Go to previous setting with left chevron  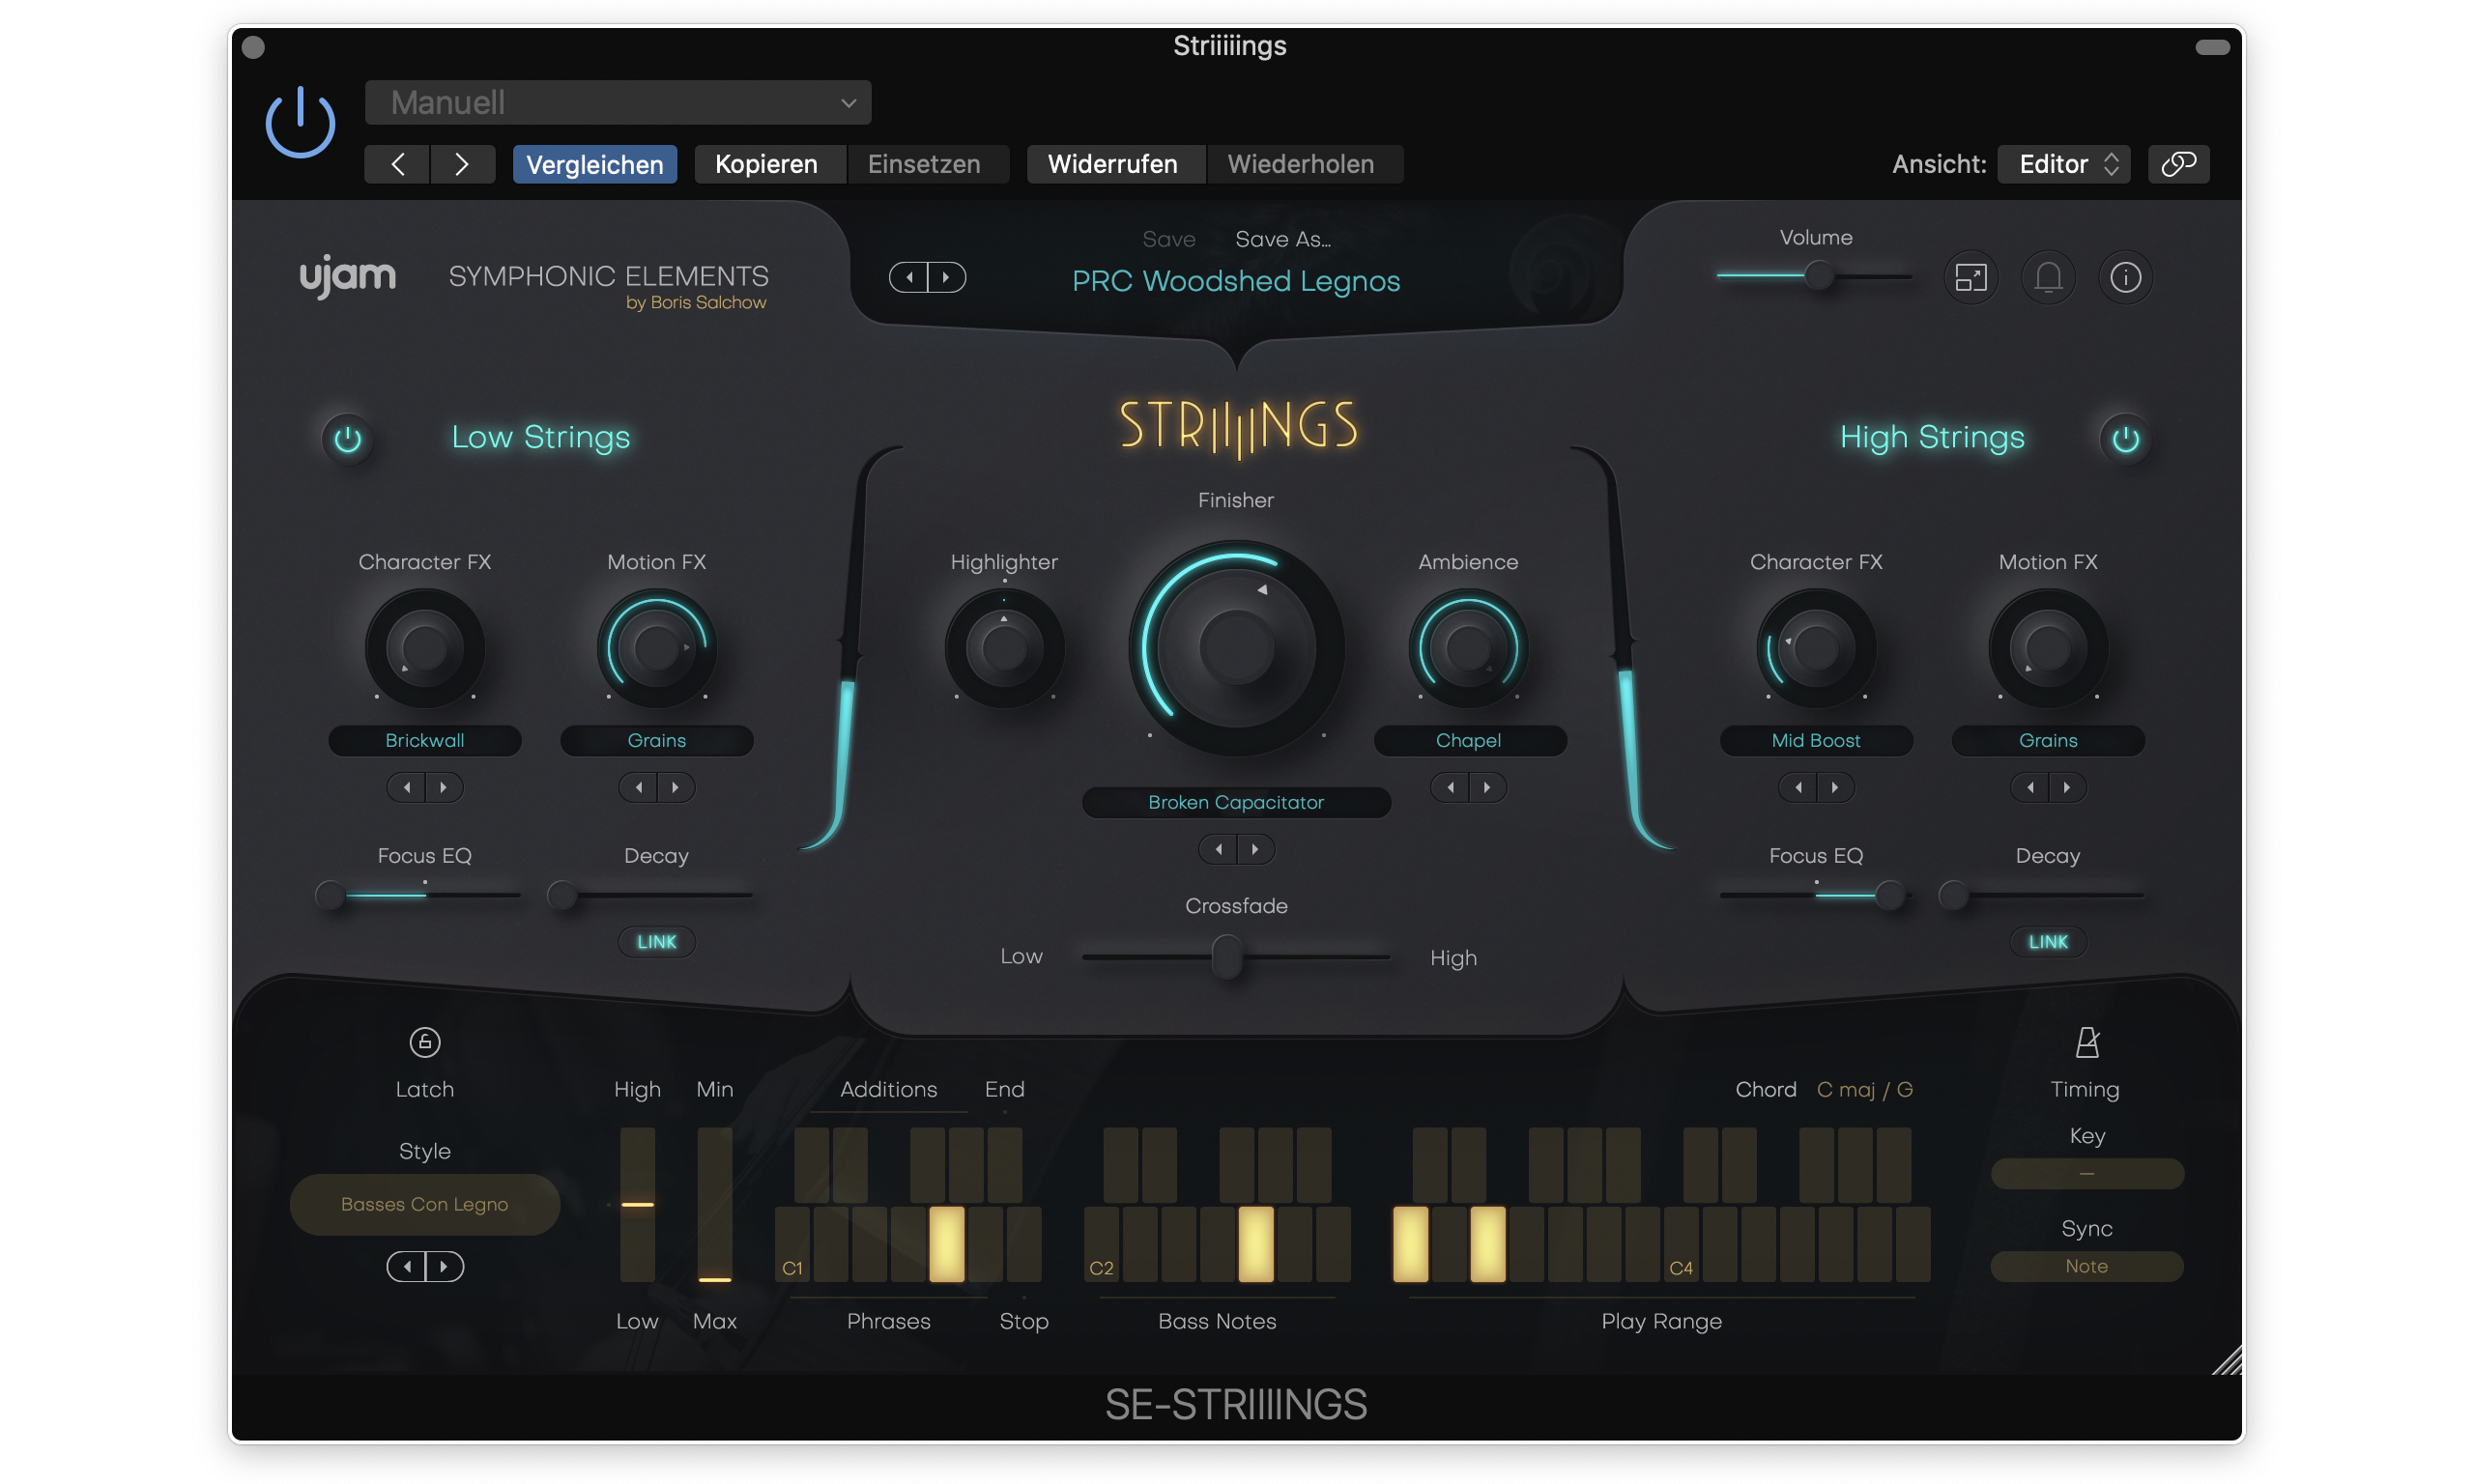tap(397, 164)
